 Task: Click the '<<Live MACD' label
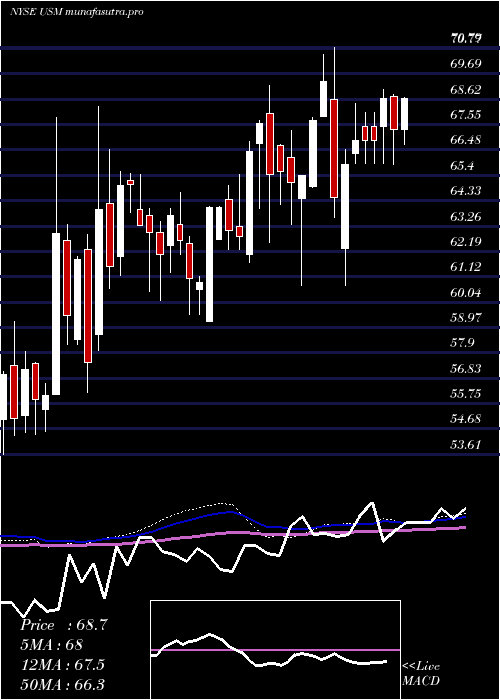pyautogui.click(x=421, y=674)
